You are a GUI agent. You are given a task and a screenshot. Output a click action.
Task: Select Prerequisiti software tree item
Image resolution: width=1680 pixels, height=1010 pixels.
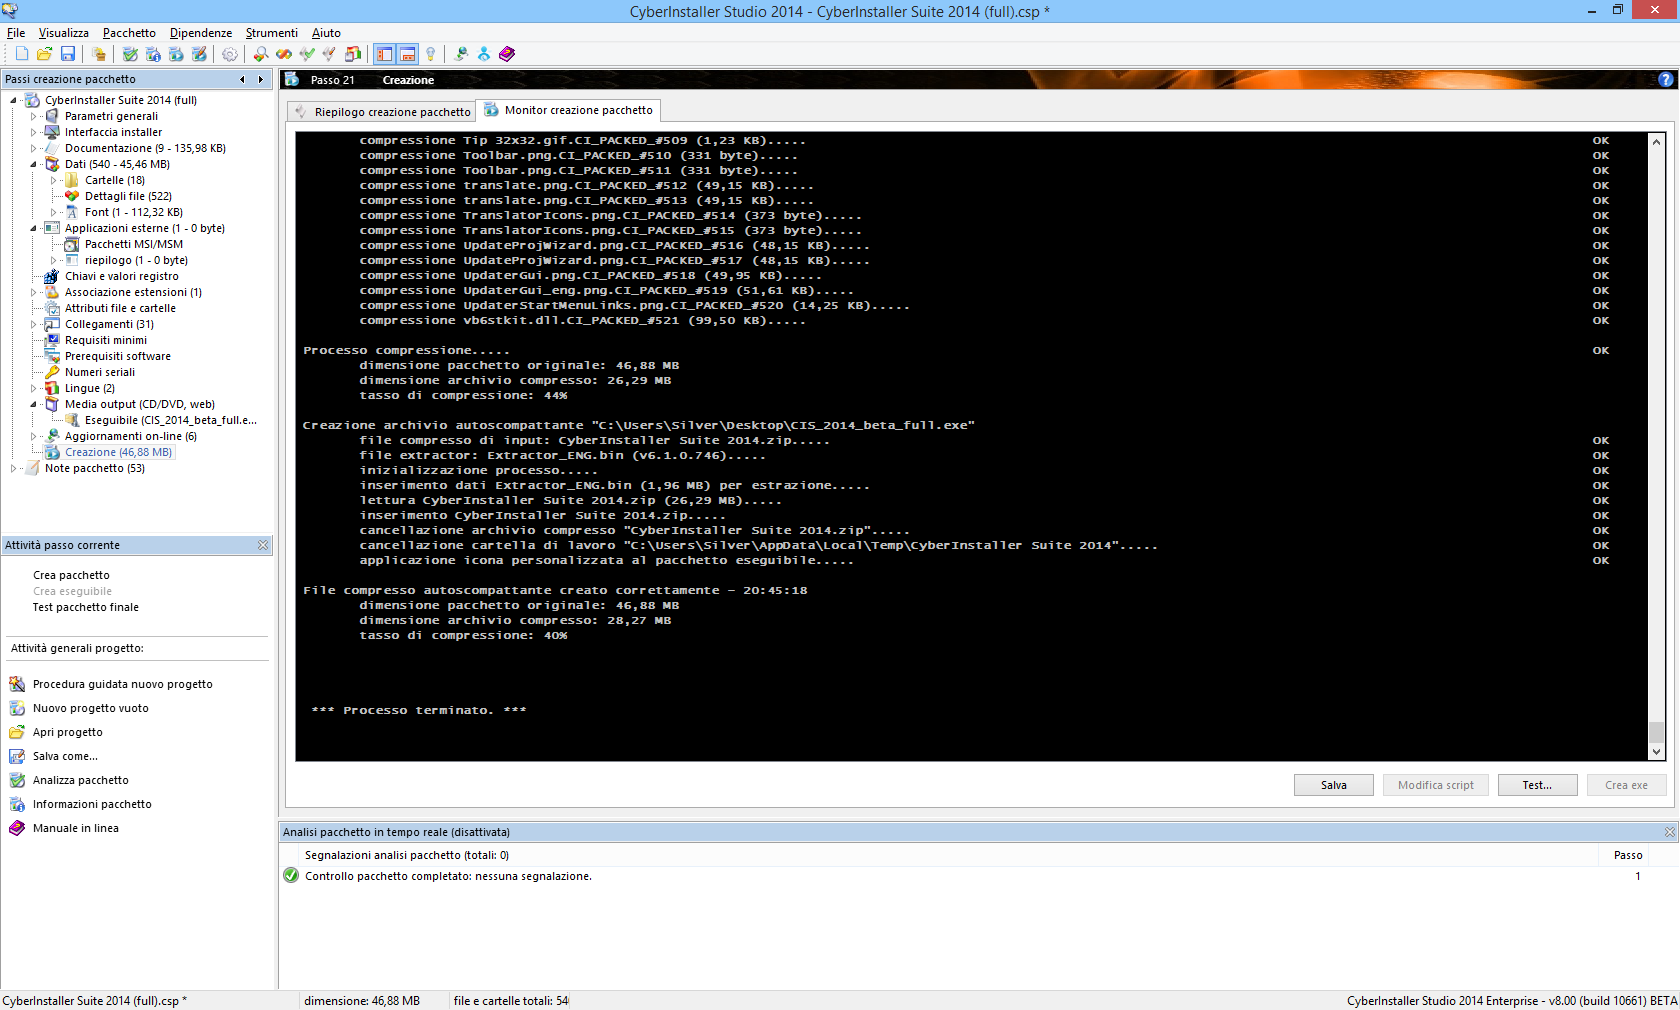118,356
